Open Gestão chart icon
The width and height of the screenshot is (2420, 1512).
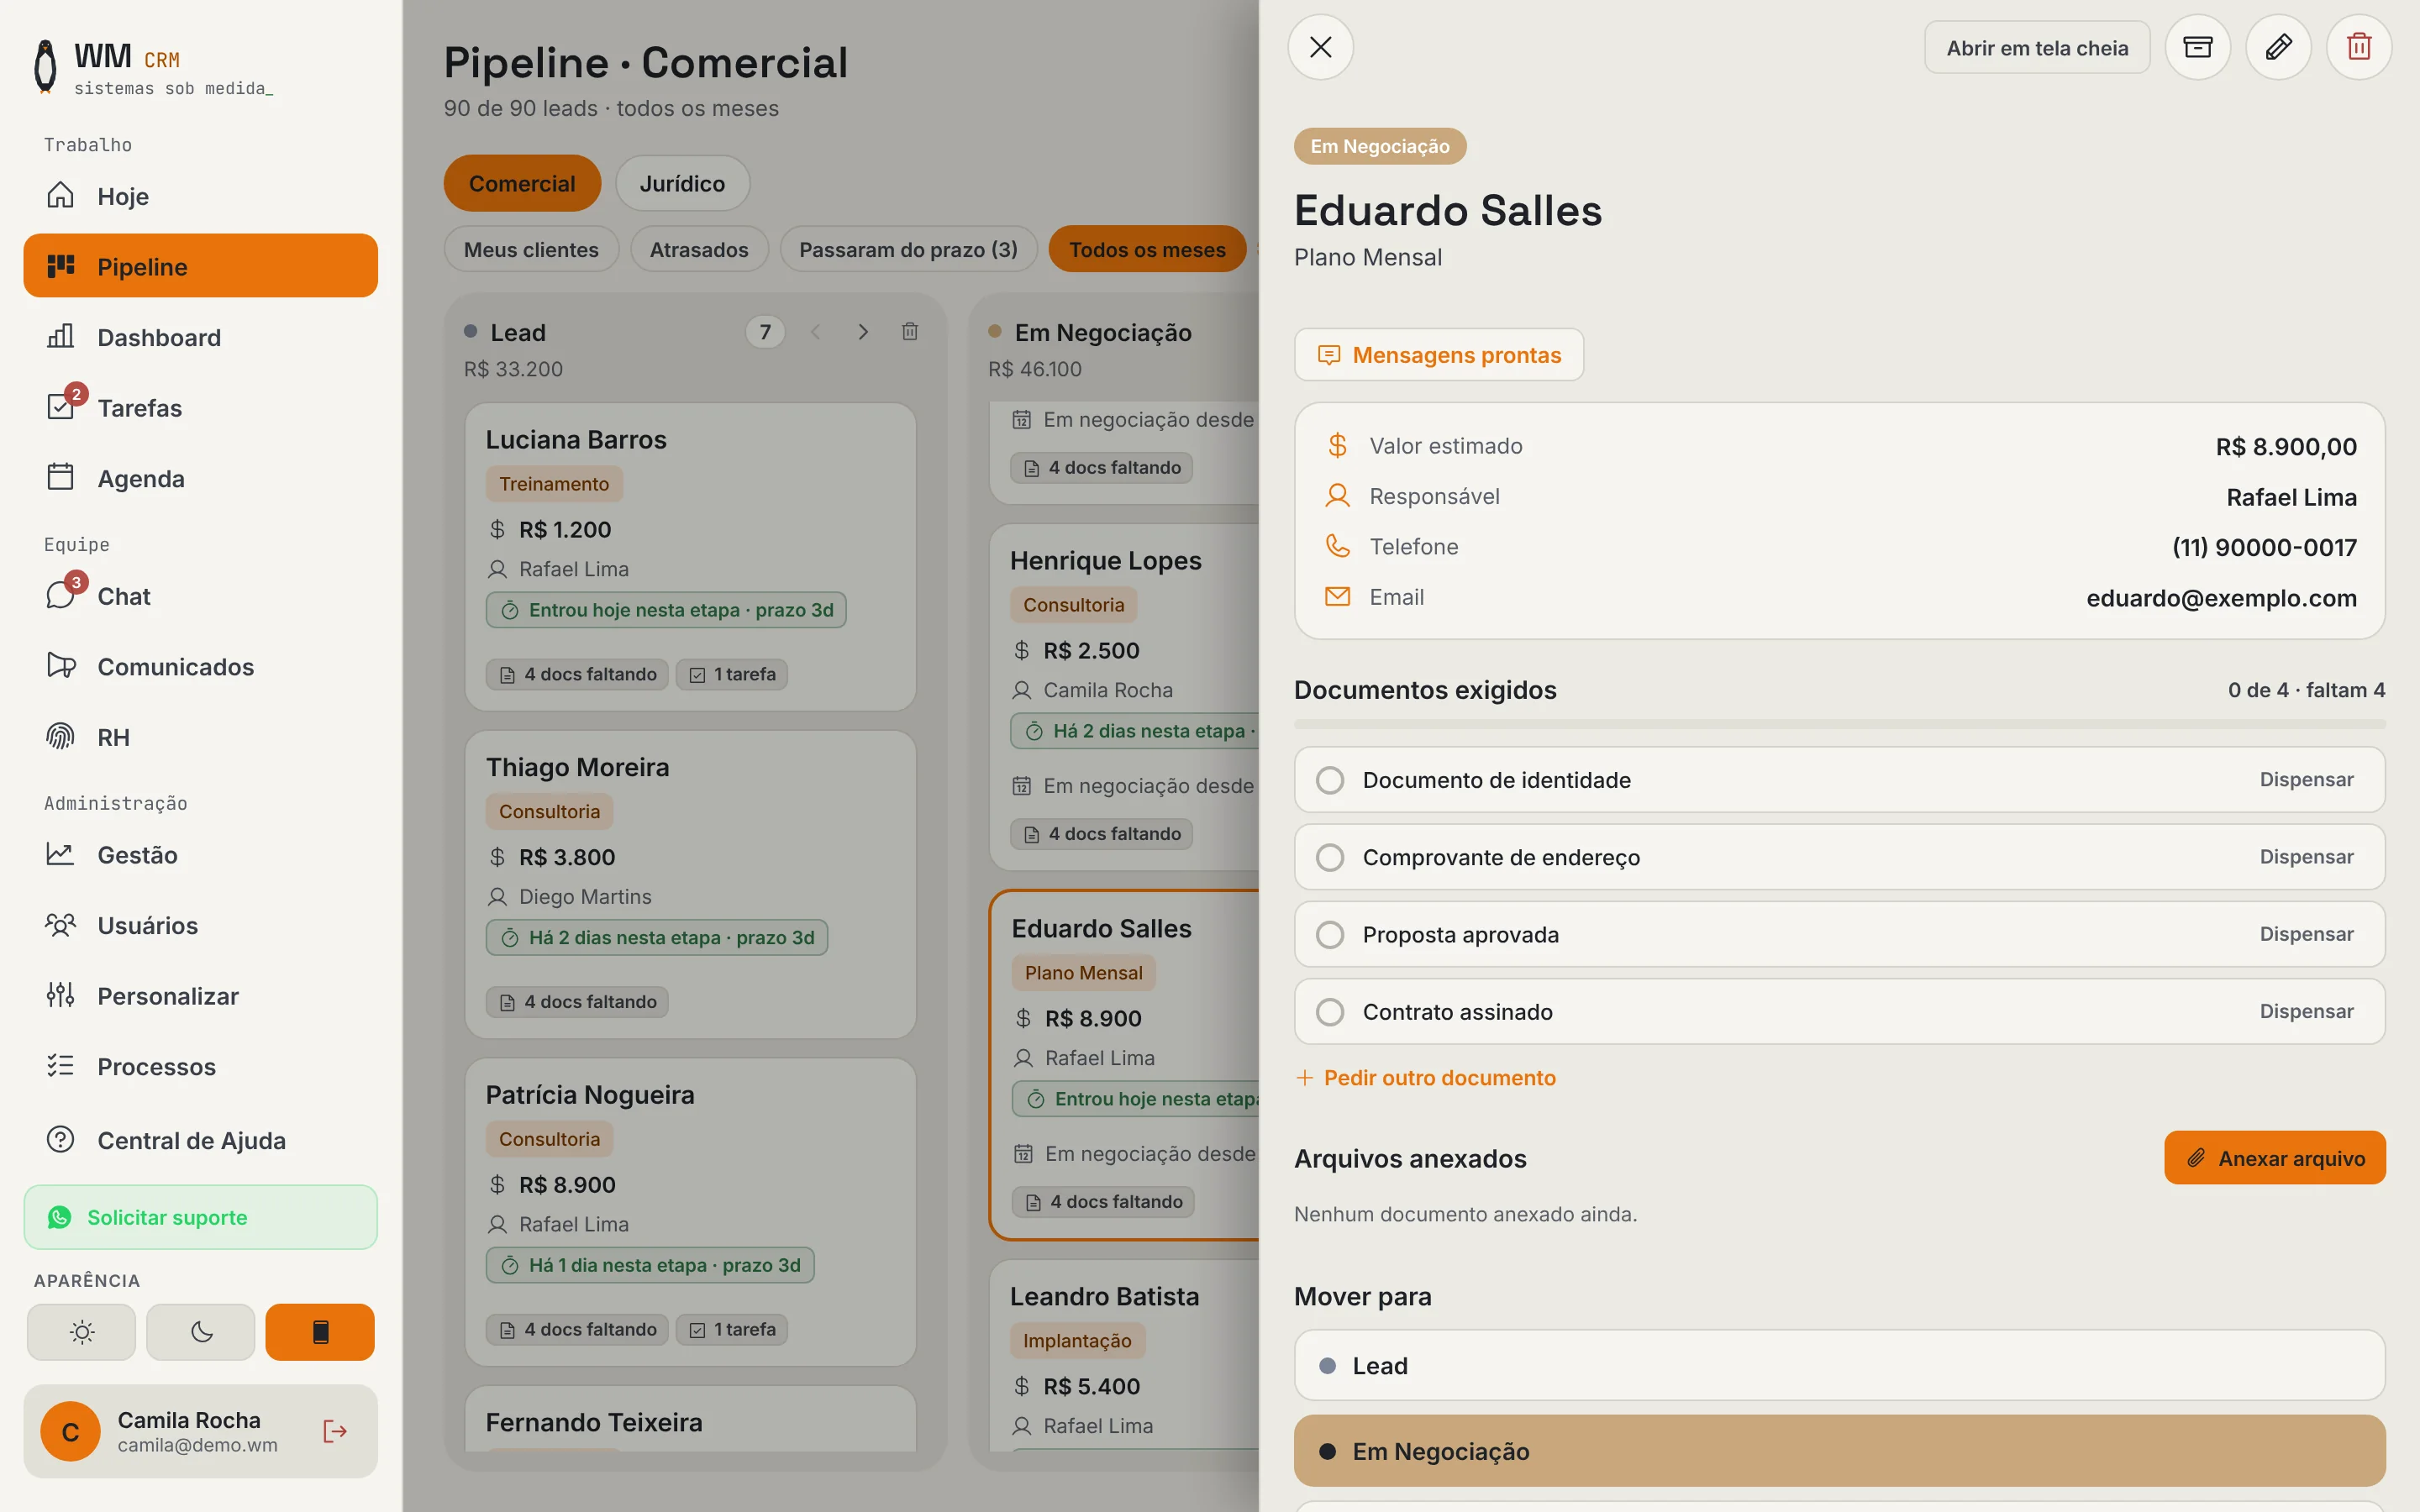[x=61, y=855]
